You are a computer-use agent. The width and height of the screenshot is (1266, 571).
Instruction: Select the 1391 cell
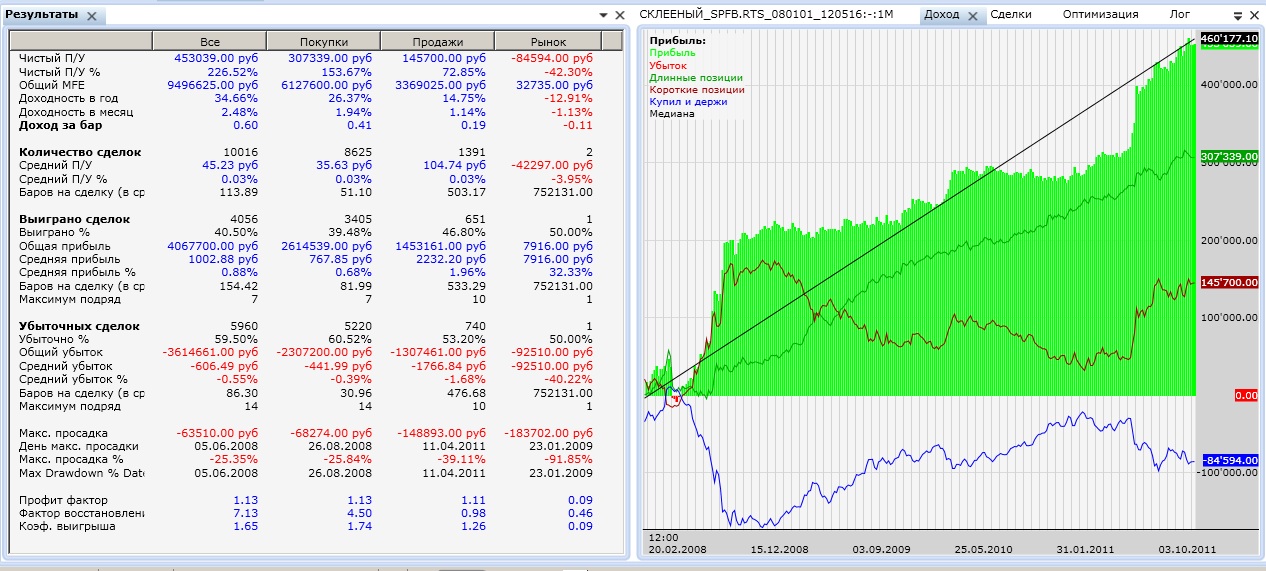473,152
